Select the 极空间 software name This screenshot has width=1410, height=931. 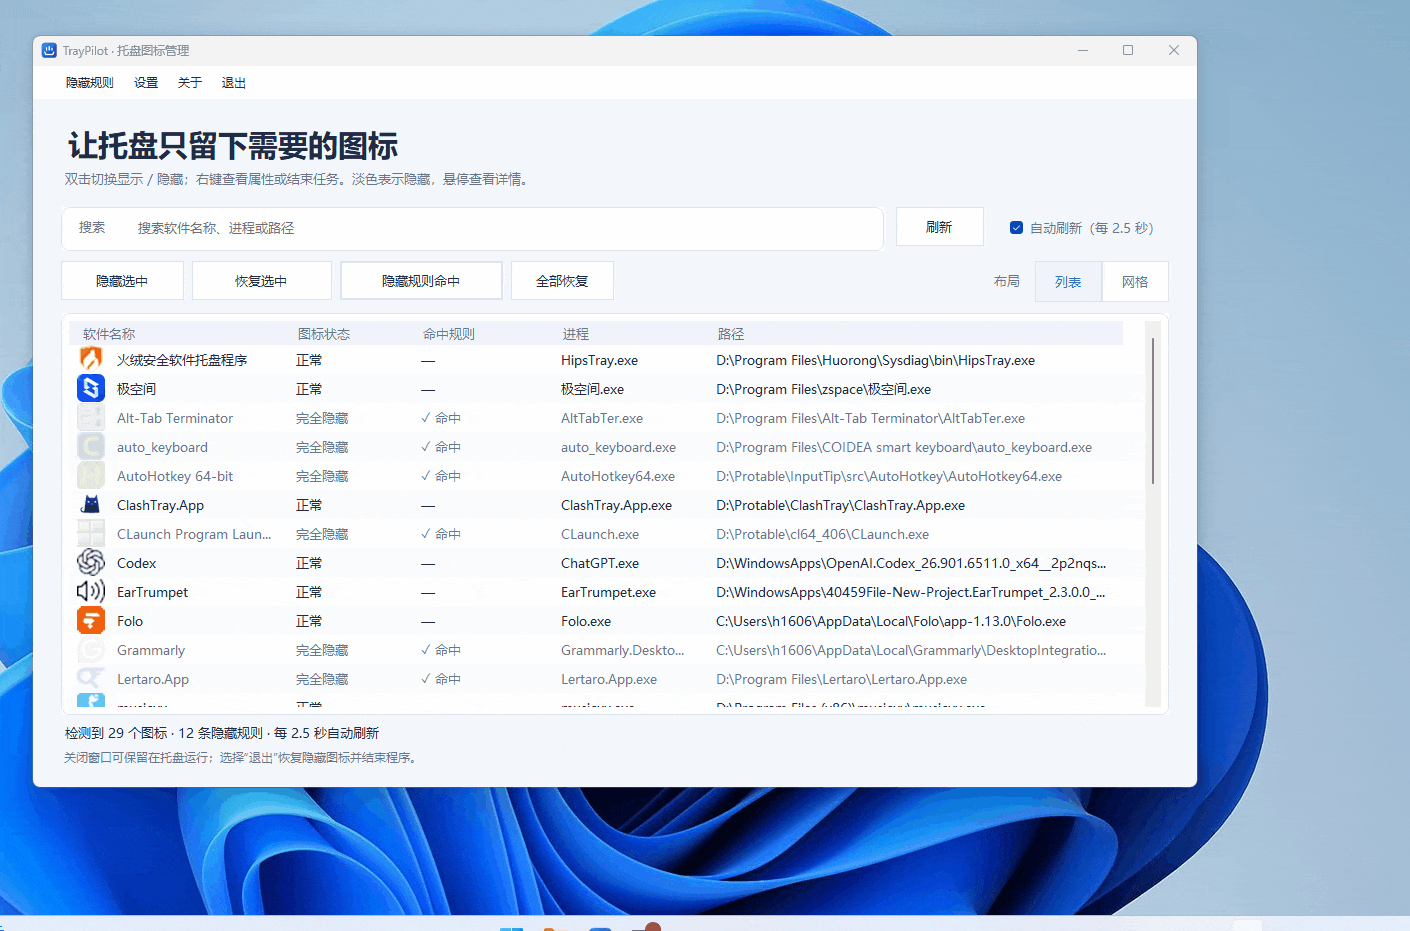tap(136, 389)
